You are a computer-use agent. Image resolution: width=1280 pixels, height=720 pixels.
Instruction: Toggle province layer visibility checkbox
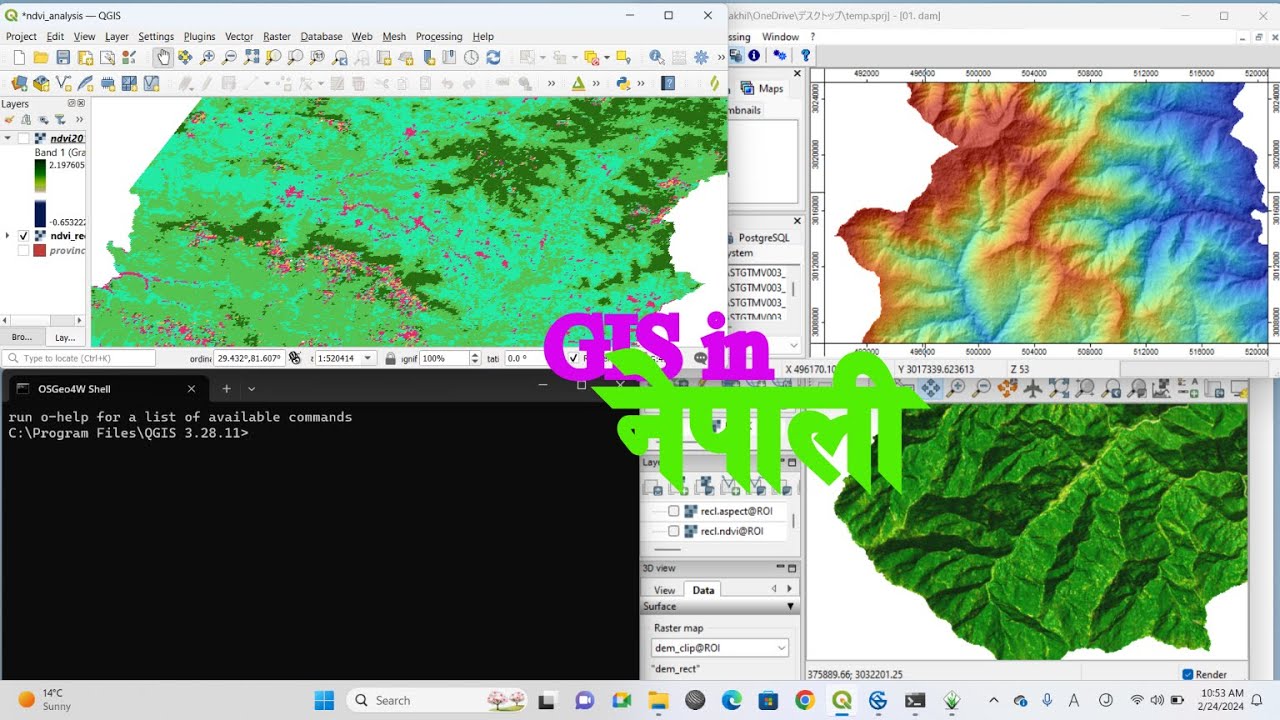point(23,251)
